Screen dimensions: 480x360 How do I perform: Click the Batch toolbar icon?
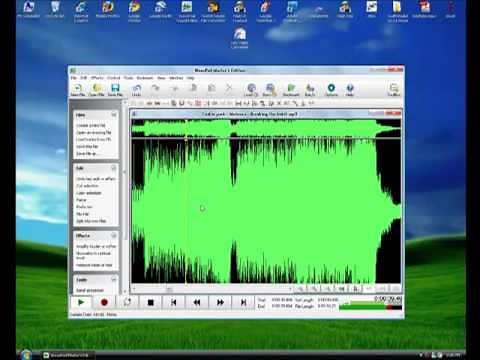click(310, 89)
